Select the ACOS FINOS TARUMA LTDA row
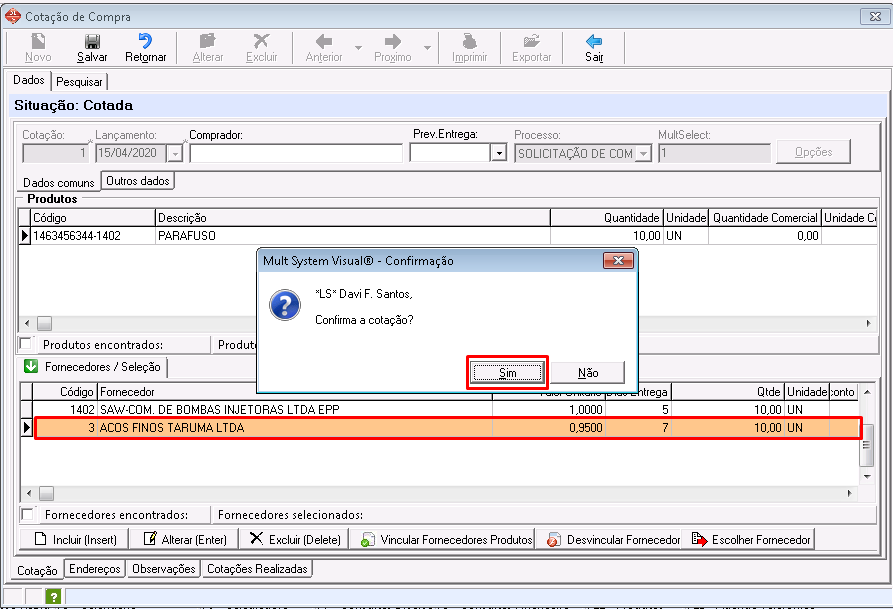This screenshot has width=893, height=609. point(447,428)
